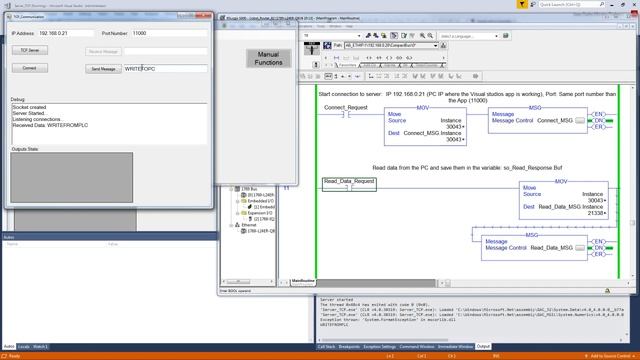Click the Debug log text box

click(x=109, y=124)
